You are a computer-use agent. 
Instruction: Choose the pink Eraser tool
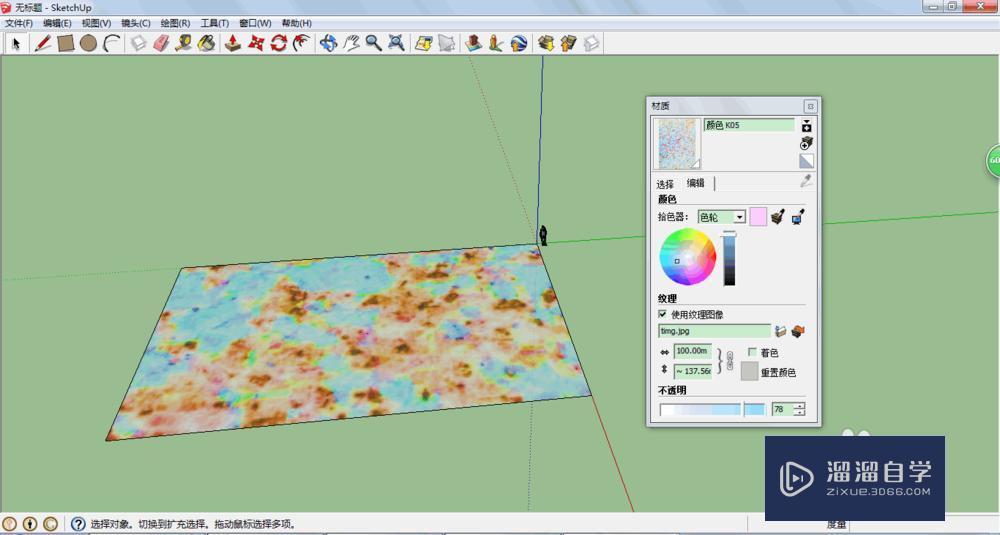[161, 43]
